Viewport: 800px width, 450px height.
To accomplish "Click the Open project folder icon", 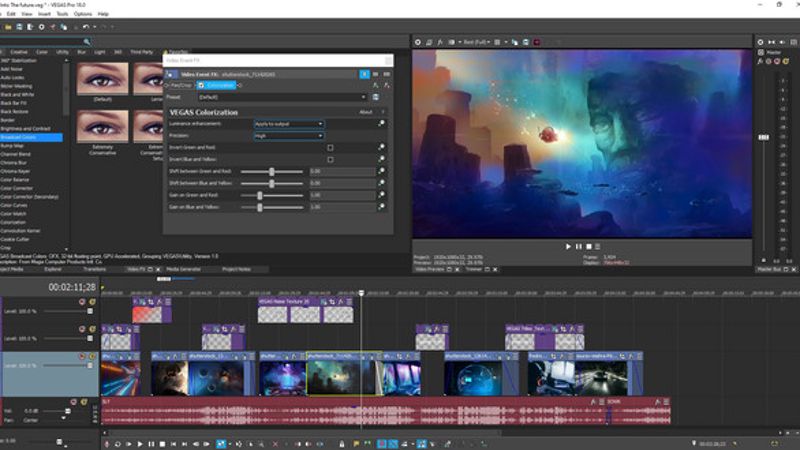I will 8,27.
